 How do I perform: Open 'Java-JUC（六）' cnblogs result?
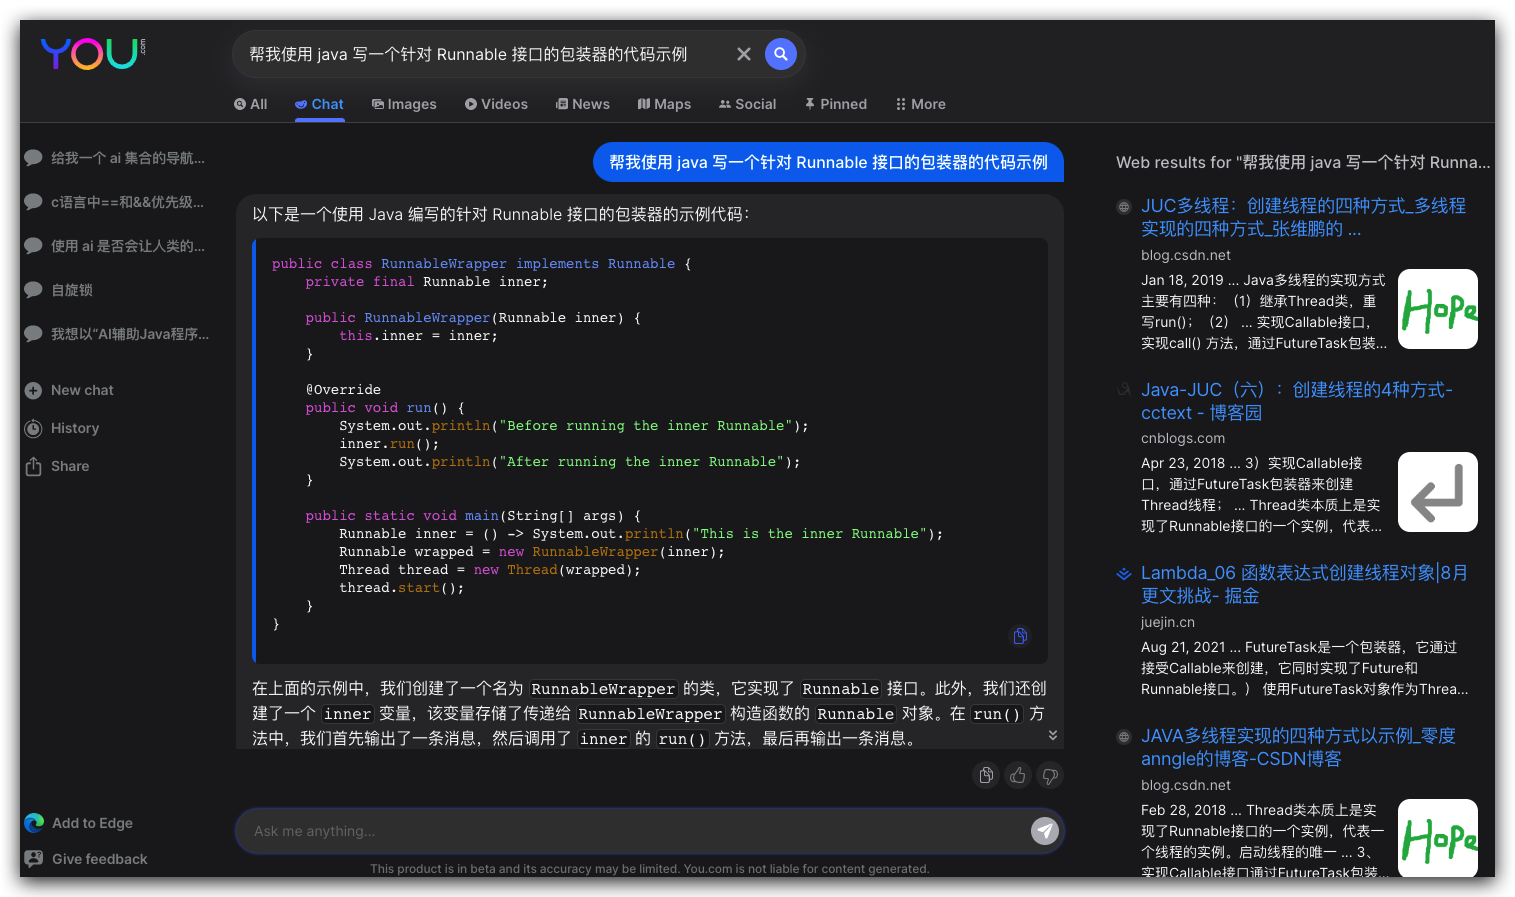point(1297,401)
